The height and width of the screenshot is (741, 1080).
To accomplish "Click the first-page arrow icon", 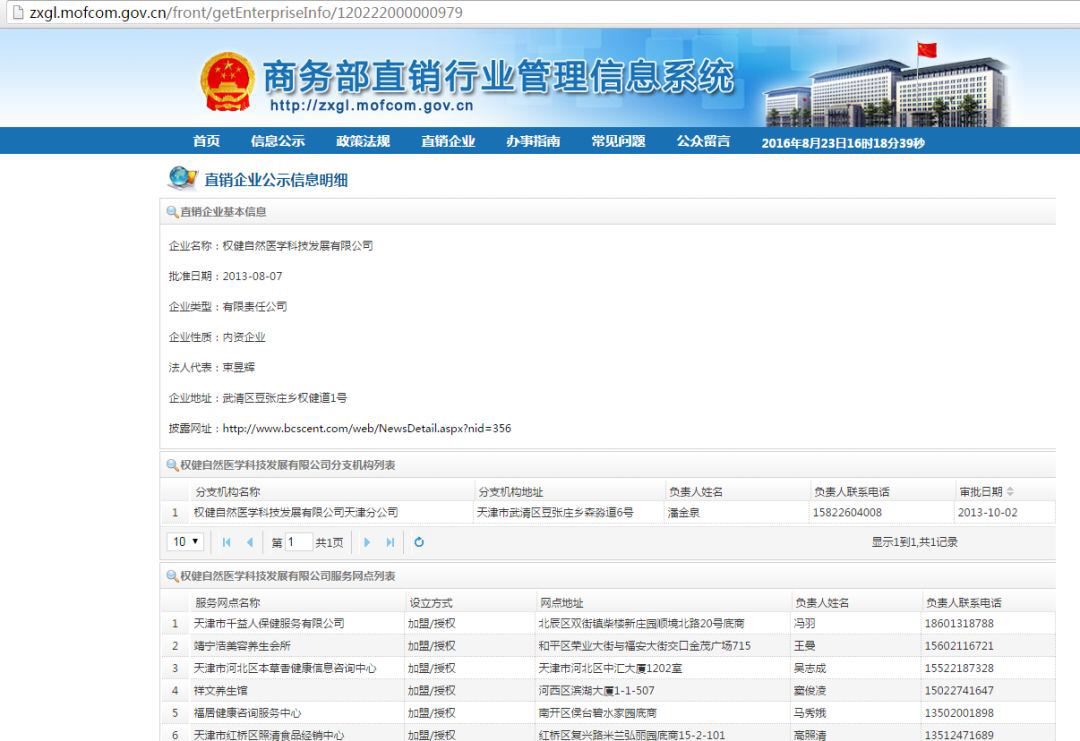I will pos(226,541).
